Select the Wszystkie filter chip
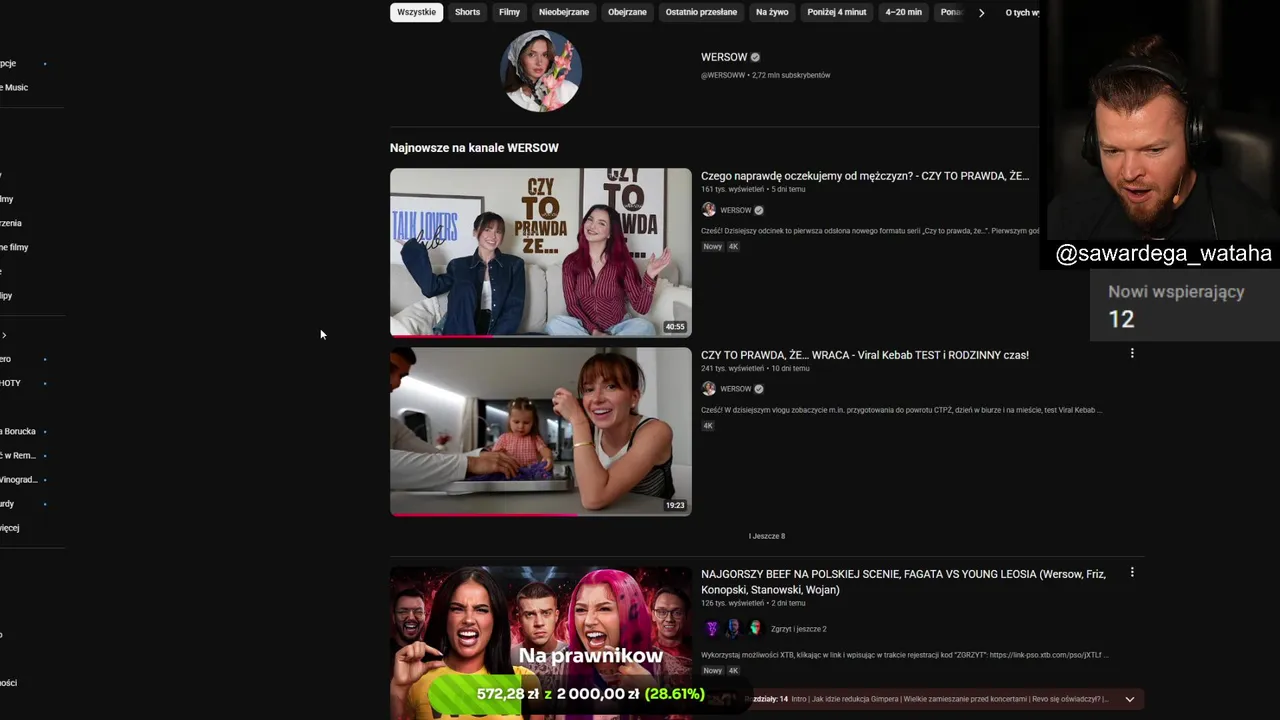This screenshot has height=720, width=1280. click(416, 12)
